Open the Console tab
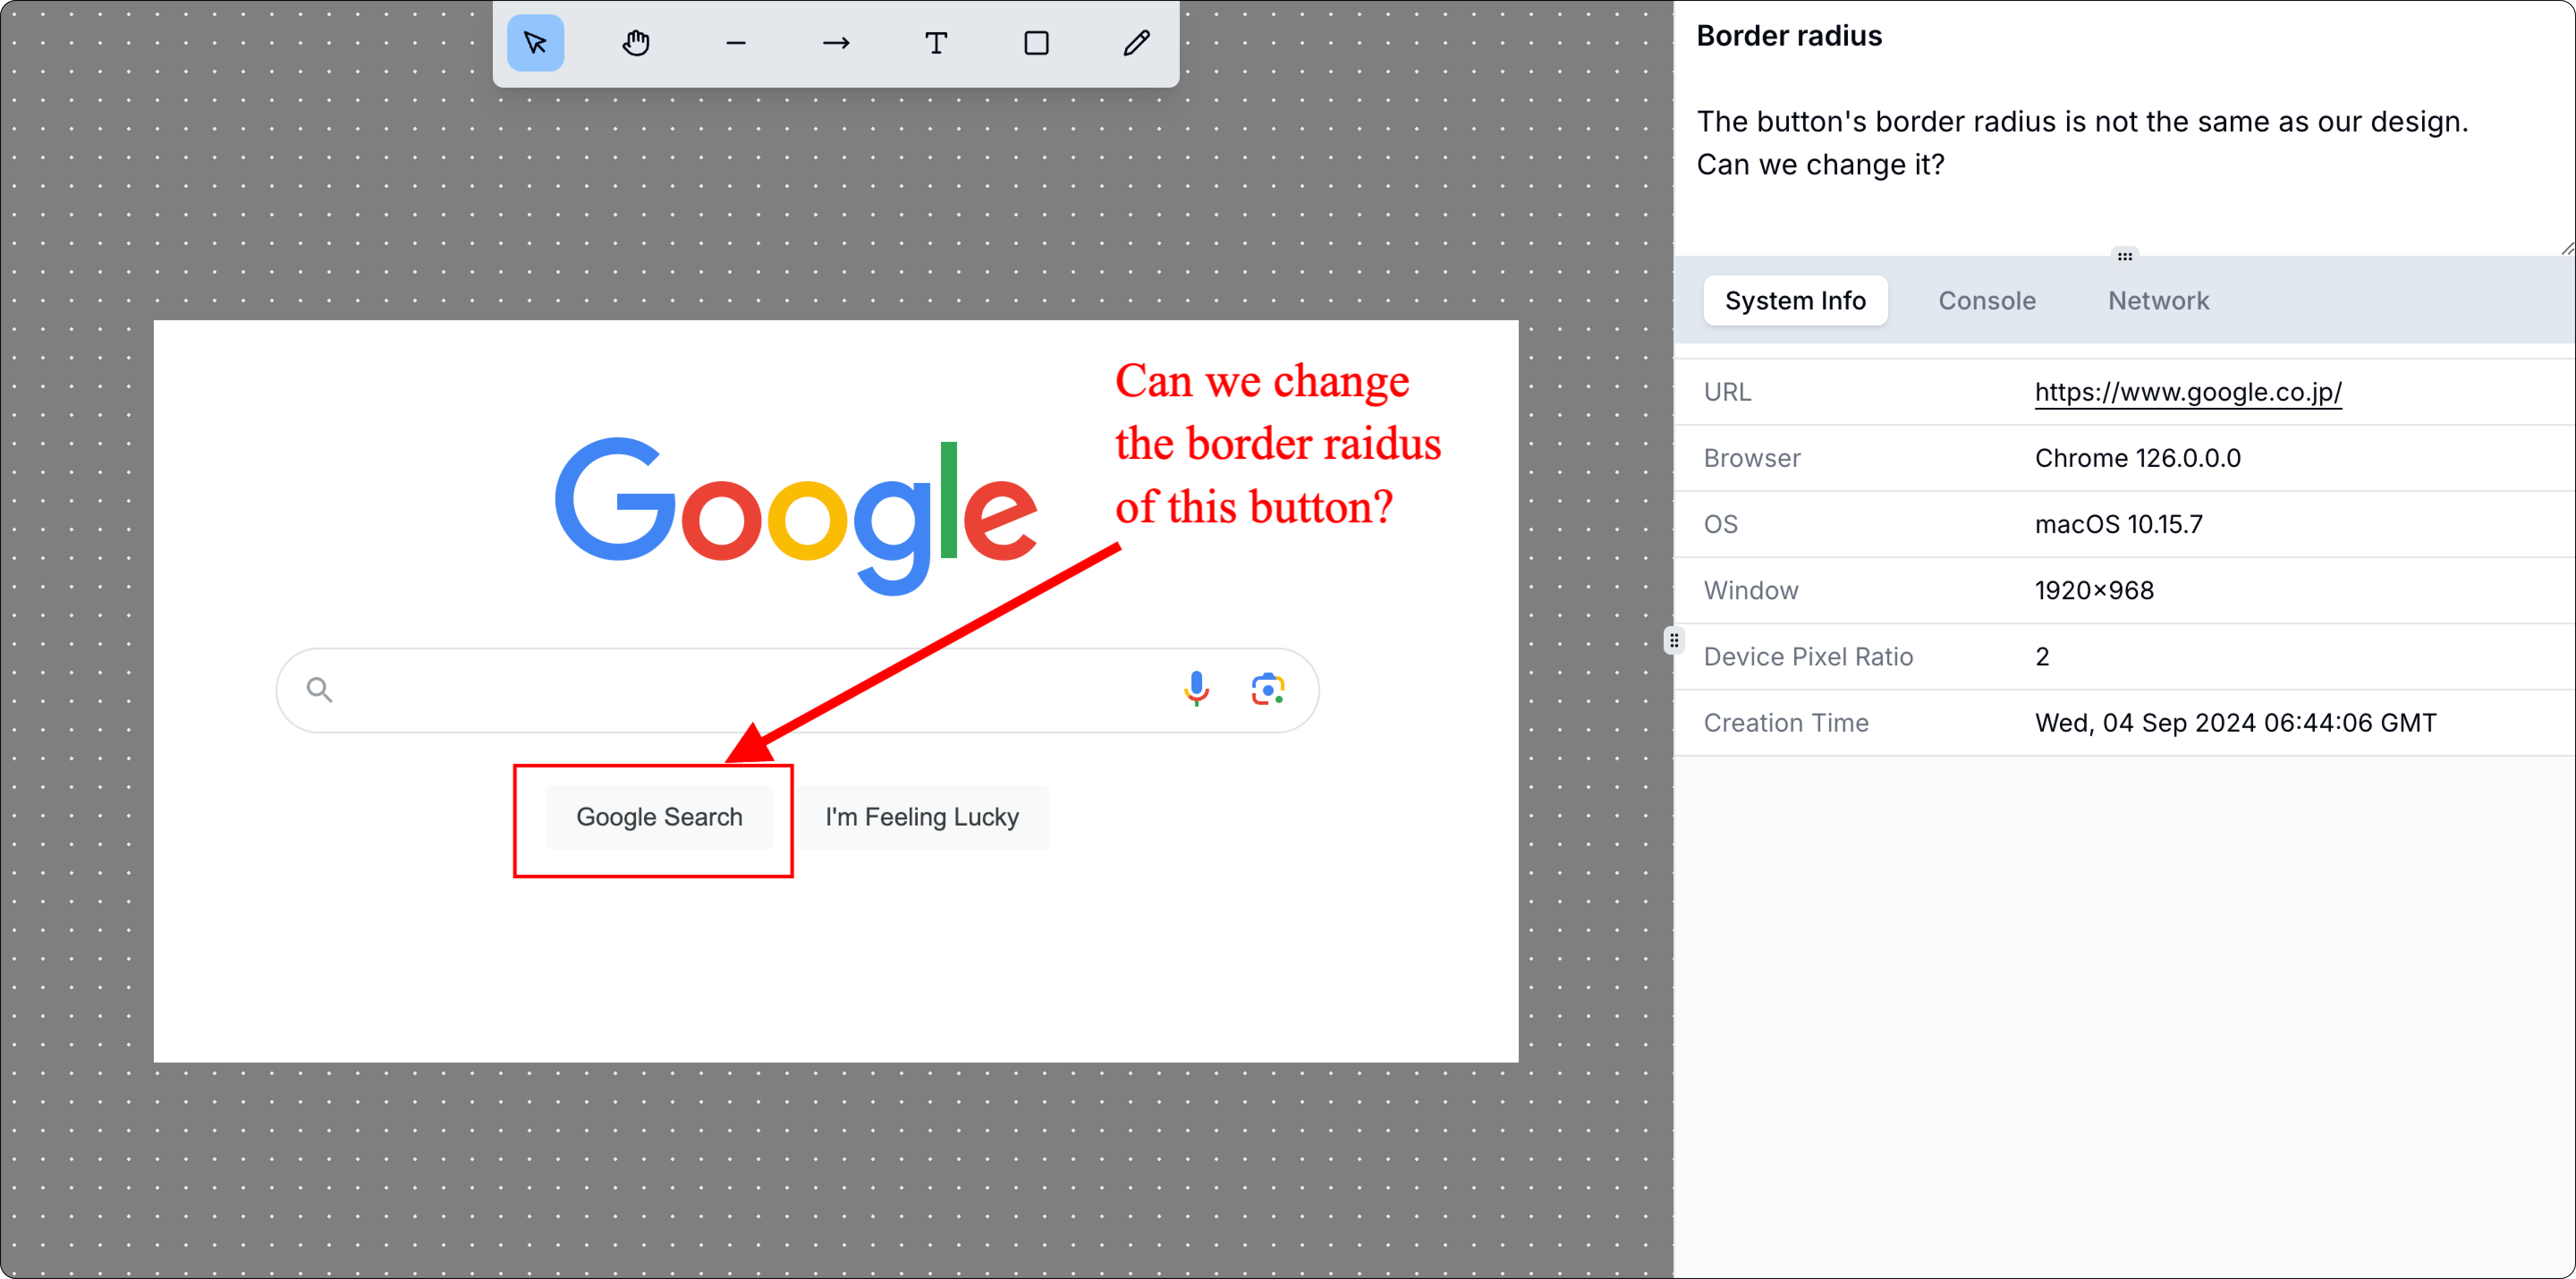2576x1279 pixels. tap(1986, 301)
